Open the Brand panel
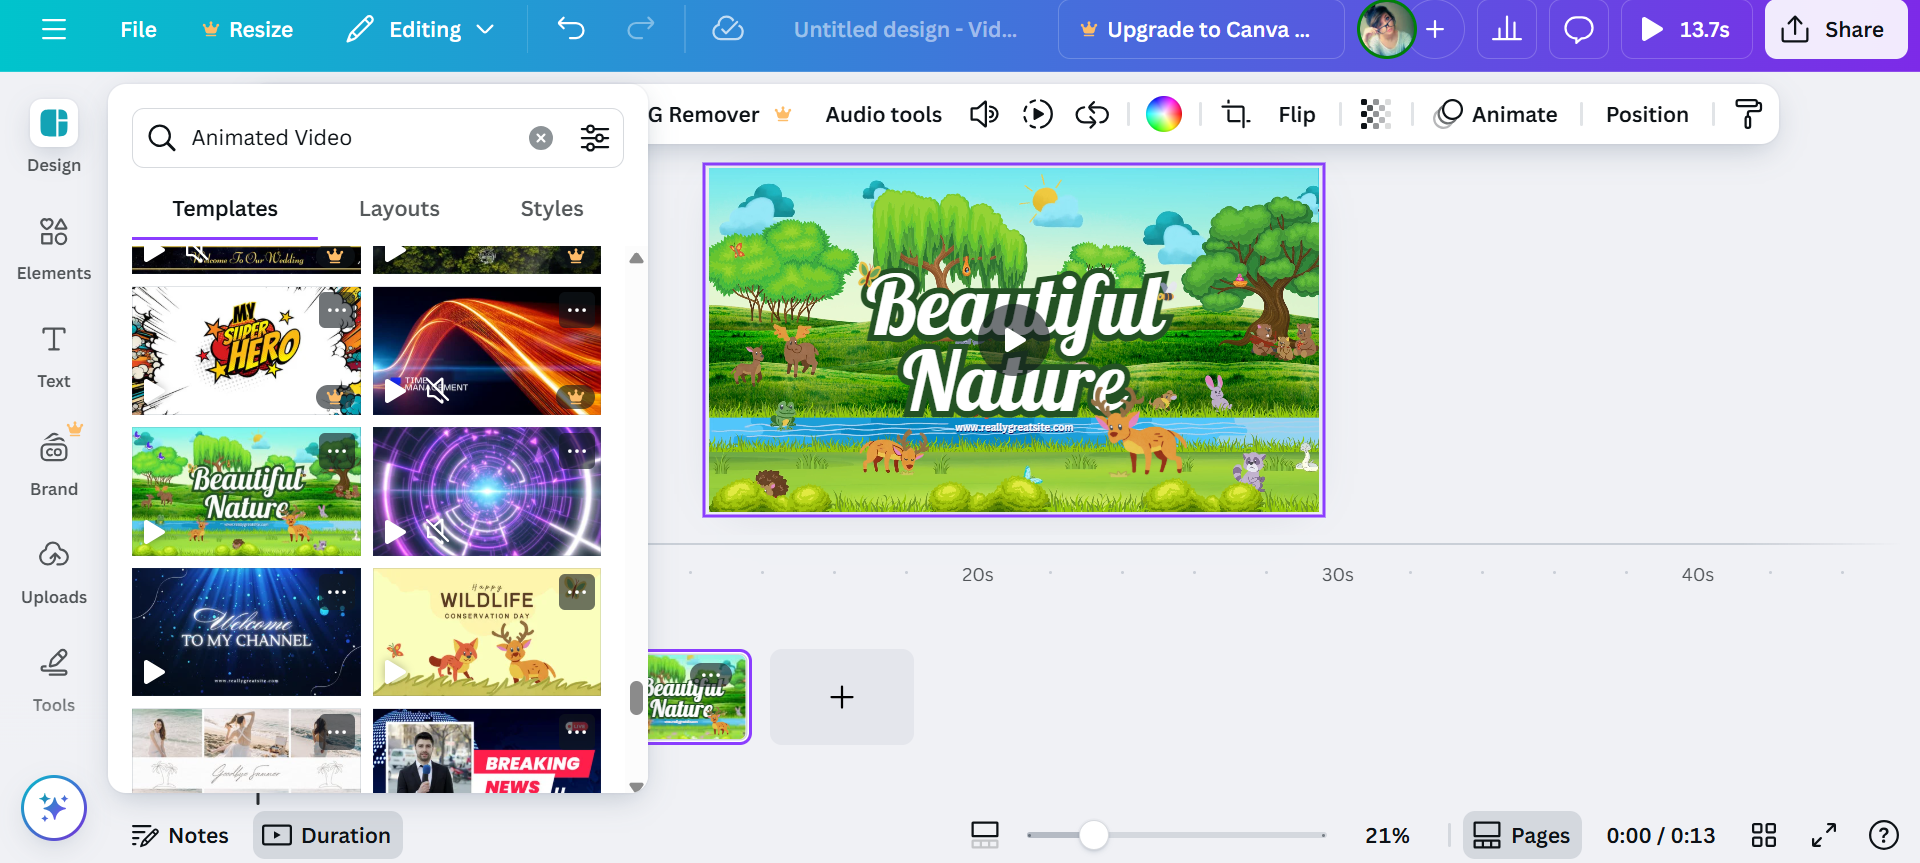The width and height of the screenshot is (1920, 863). (54, 464)
